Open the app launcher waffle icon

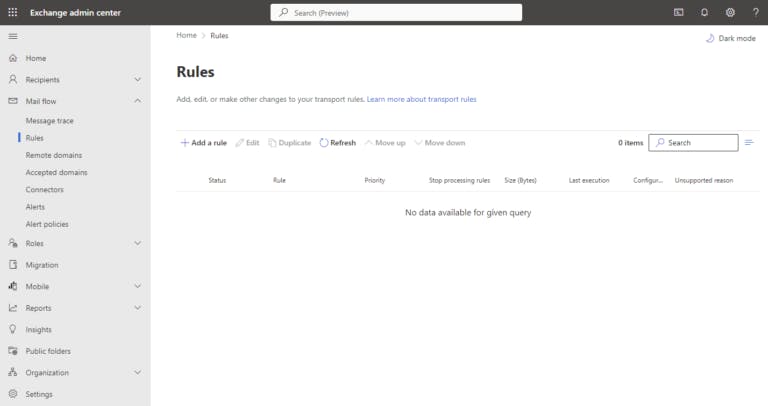click(x=13, y=12)
